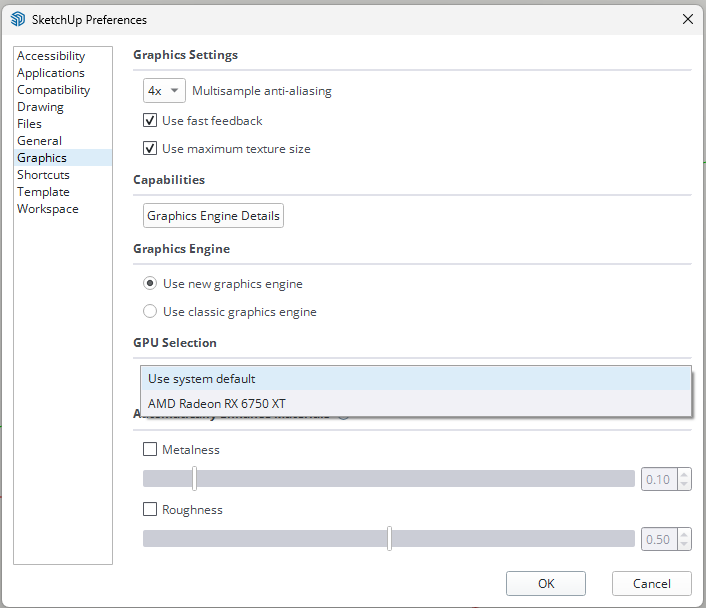Choose AMD Radeon RX 6750 XT option

coord(415,403)
